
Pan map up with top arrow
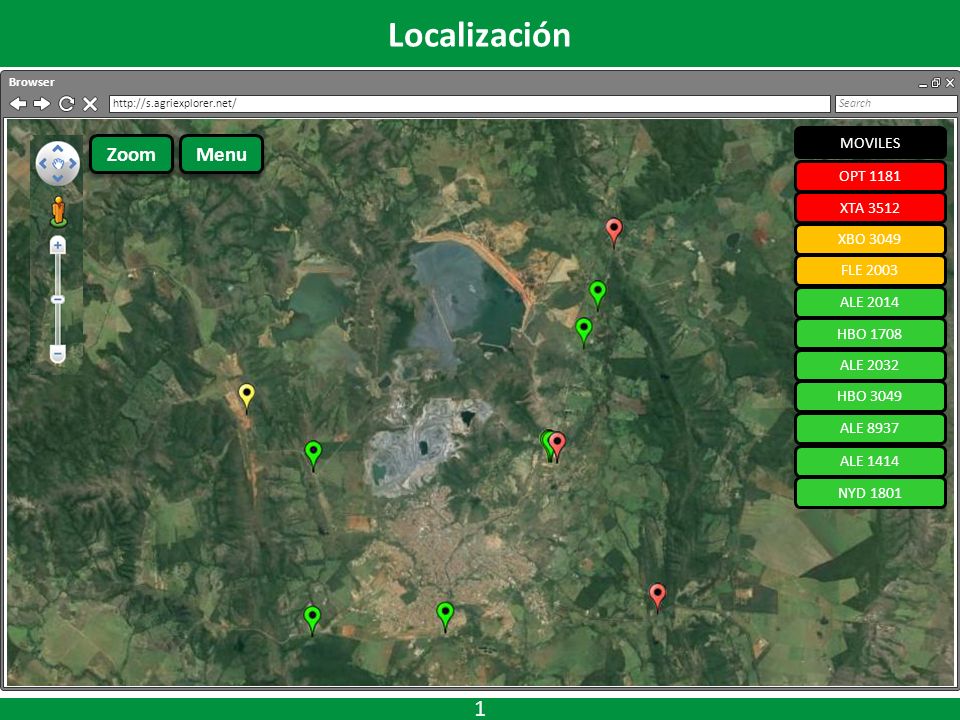click(58, 149)
